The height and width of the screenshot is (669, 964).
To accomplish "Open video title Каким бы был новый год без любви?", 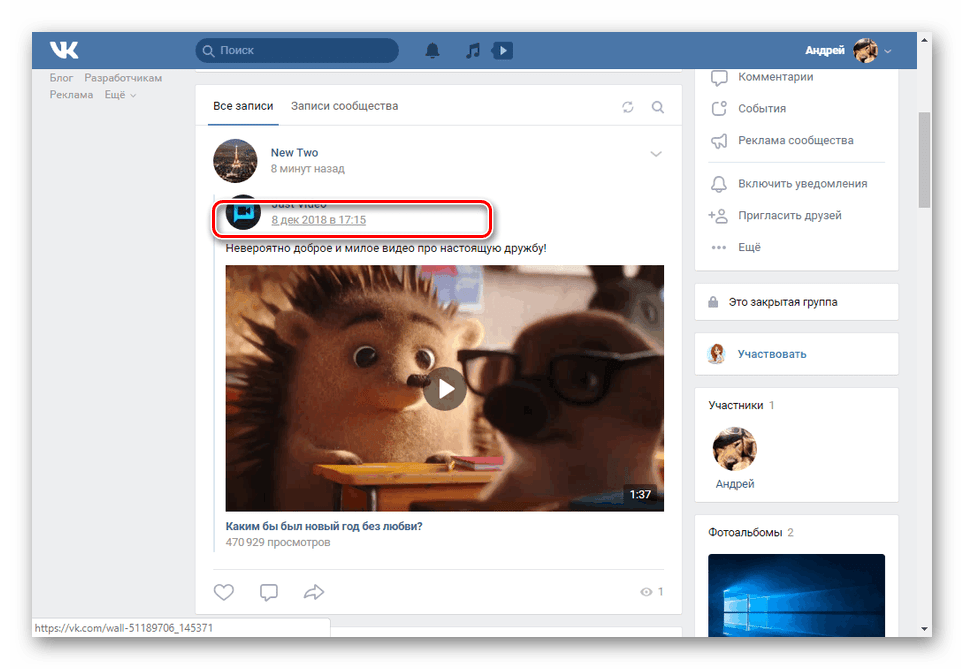I will pos(324,526).
